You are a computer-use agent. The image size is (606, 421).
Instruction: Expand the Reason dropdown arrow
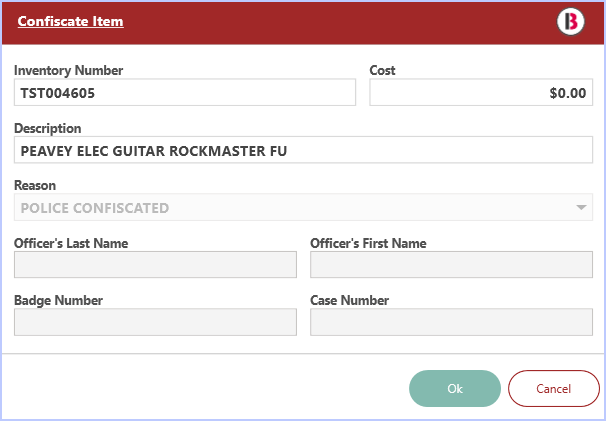tap(581, 208)
